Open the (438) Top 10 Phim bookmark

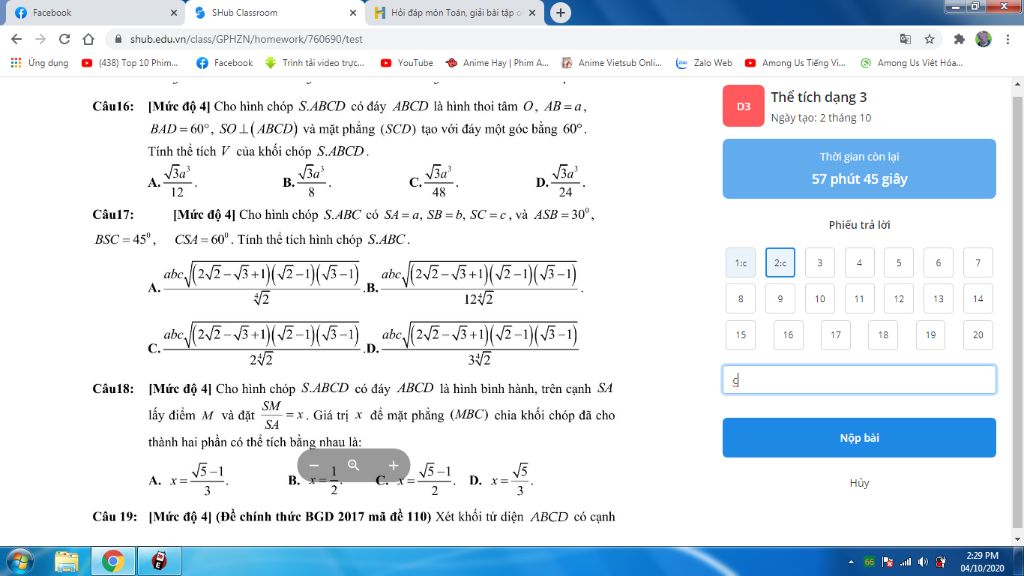click(130, 63)
